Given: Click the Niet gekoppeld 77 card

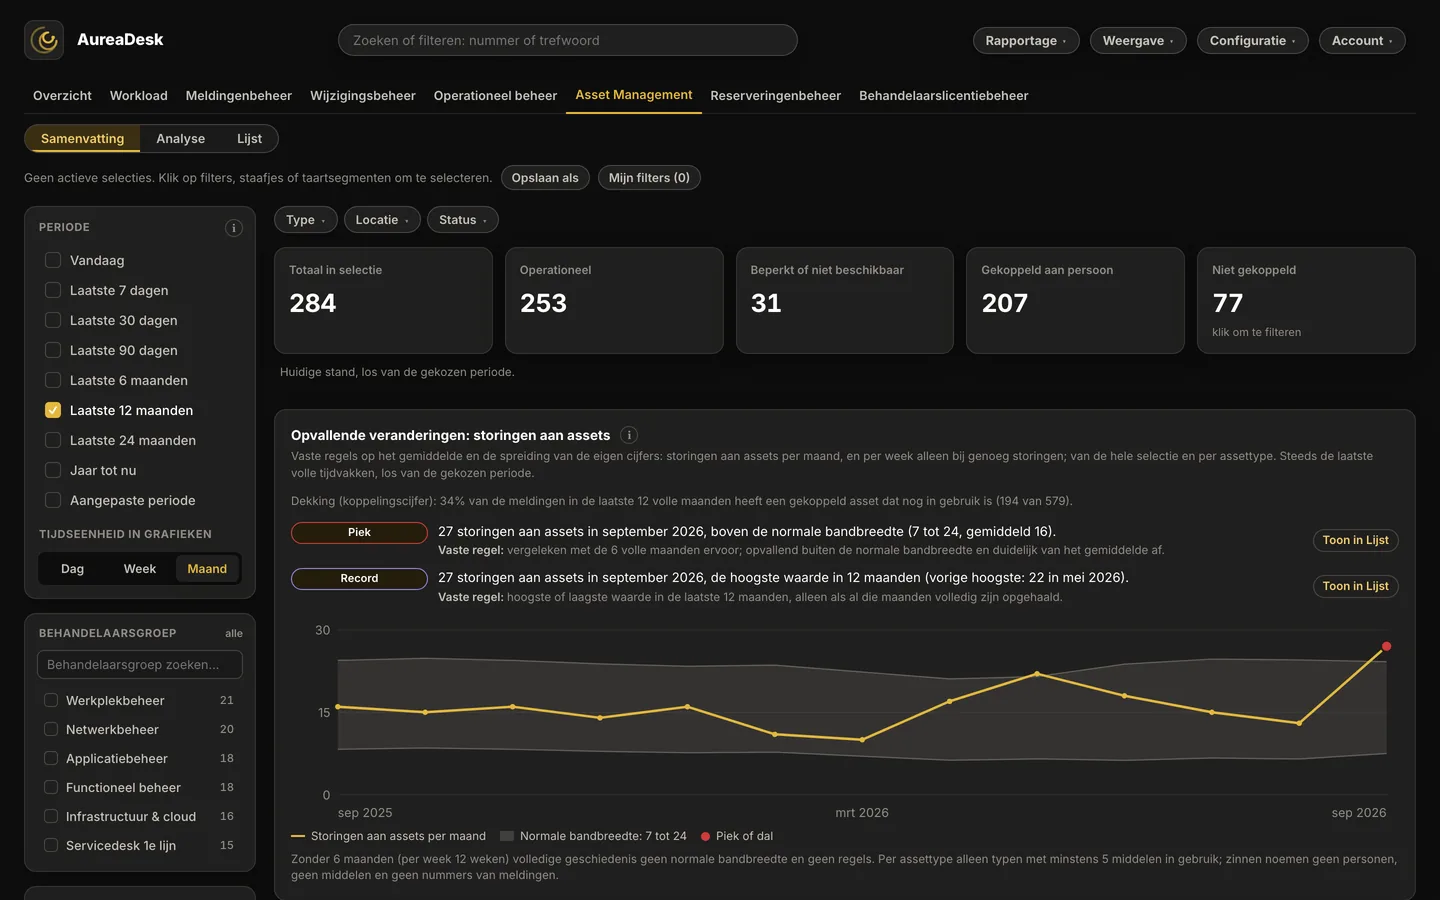Looking at the screenshot, I should 1306,300.
